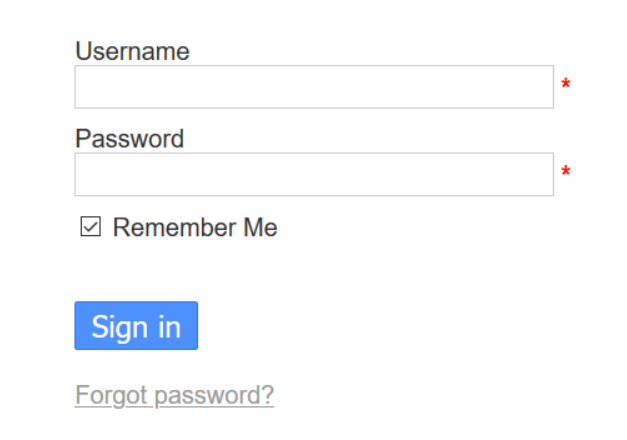
Task: Click the Password label text
Action: tap(129, 138)
